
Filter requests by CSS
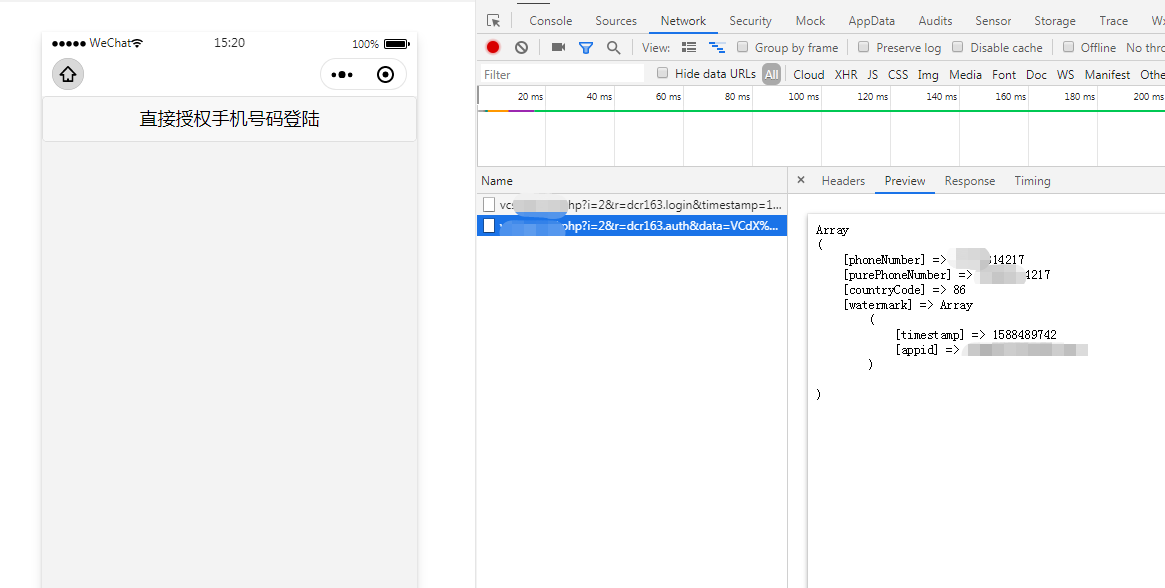pos(898,74)
